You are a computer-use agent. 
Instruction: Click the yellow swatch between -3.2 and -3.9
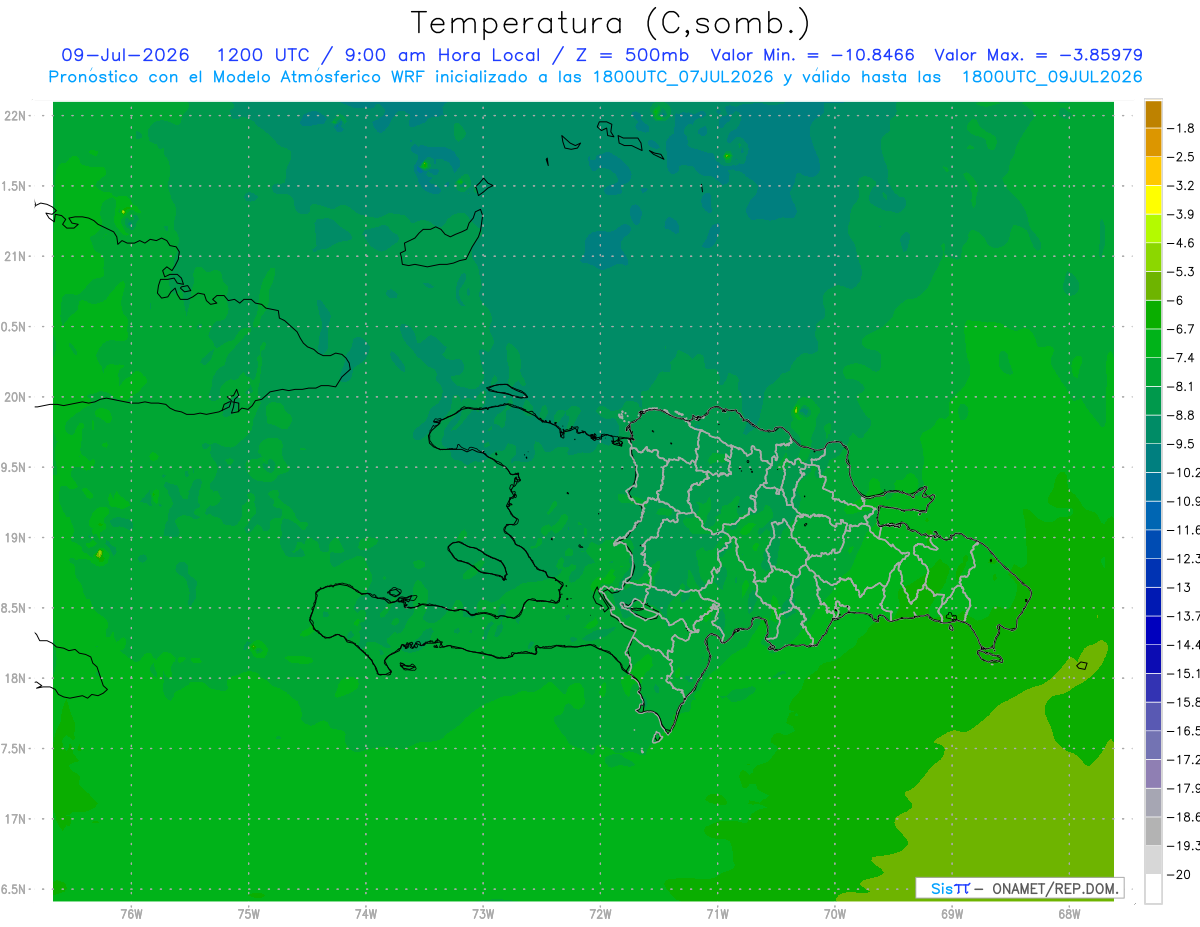point(1153,200)
